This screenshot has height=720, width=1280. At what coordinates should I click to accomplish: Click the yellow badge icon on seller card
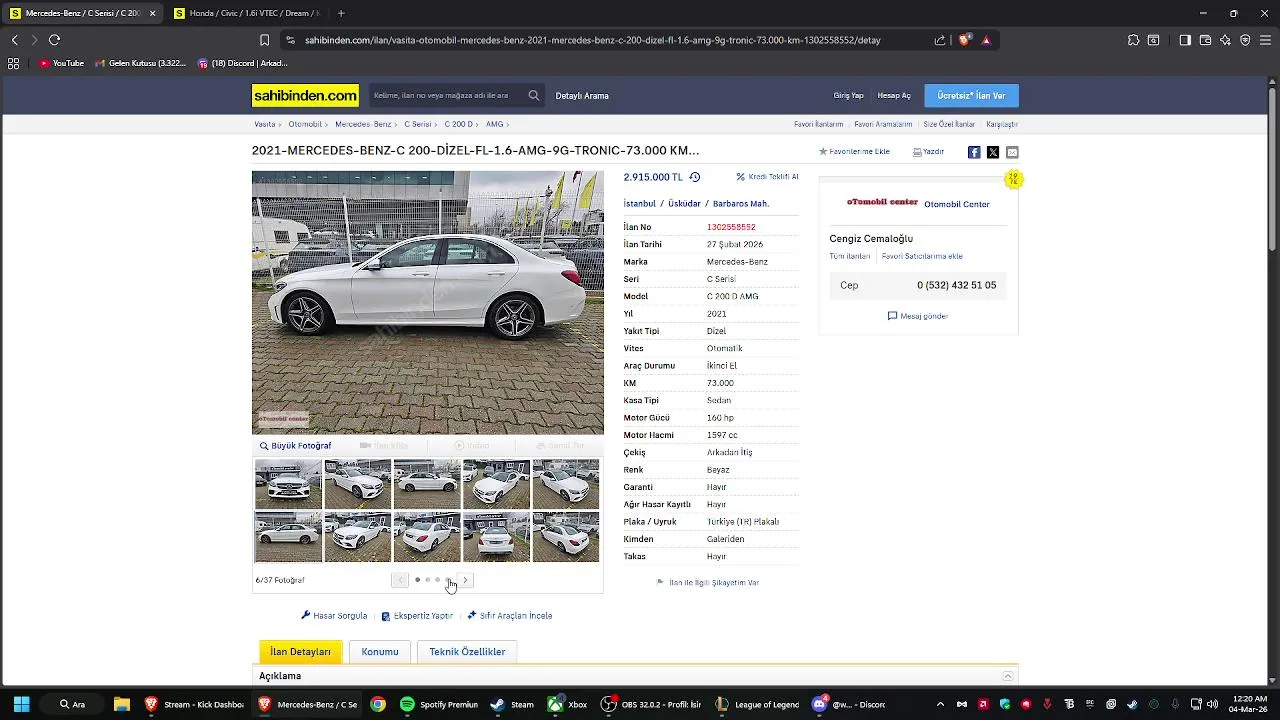pyautogui.click(x=1013, y=179)
